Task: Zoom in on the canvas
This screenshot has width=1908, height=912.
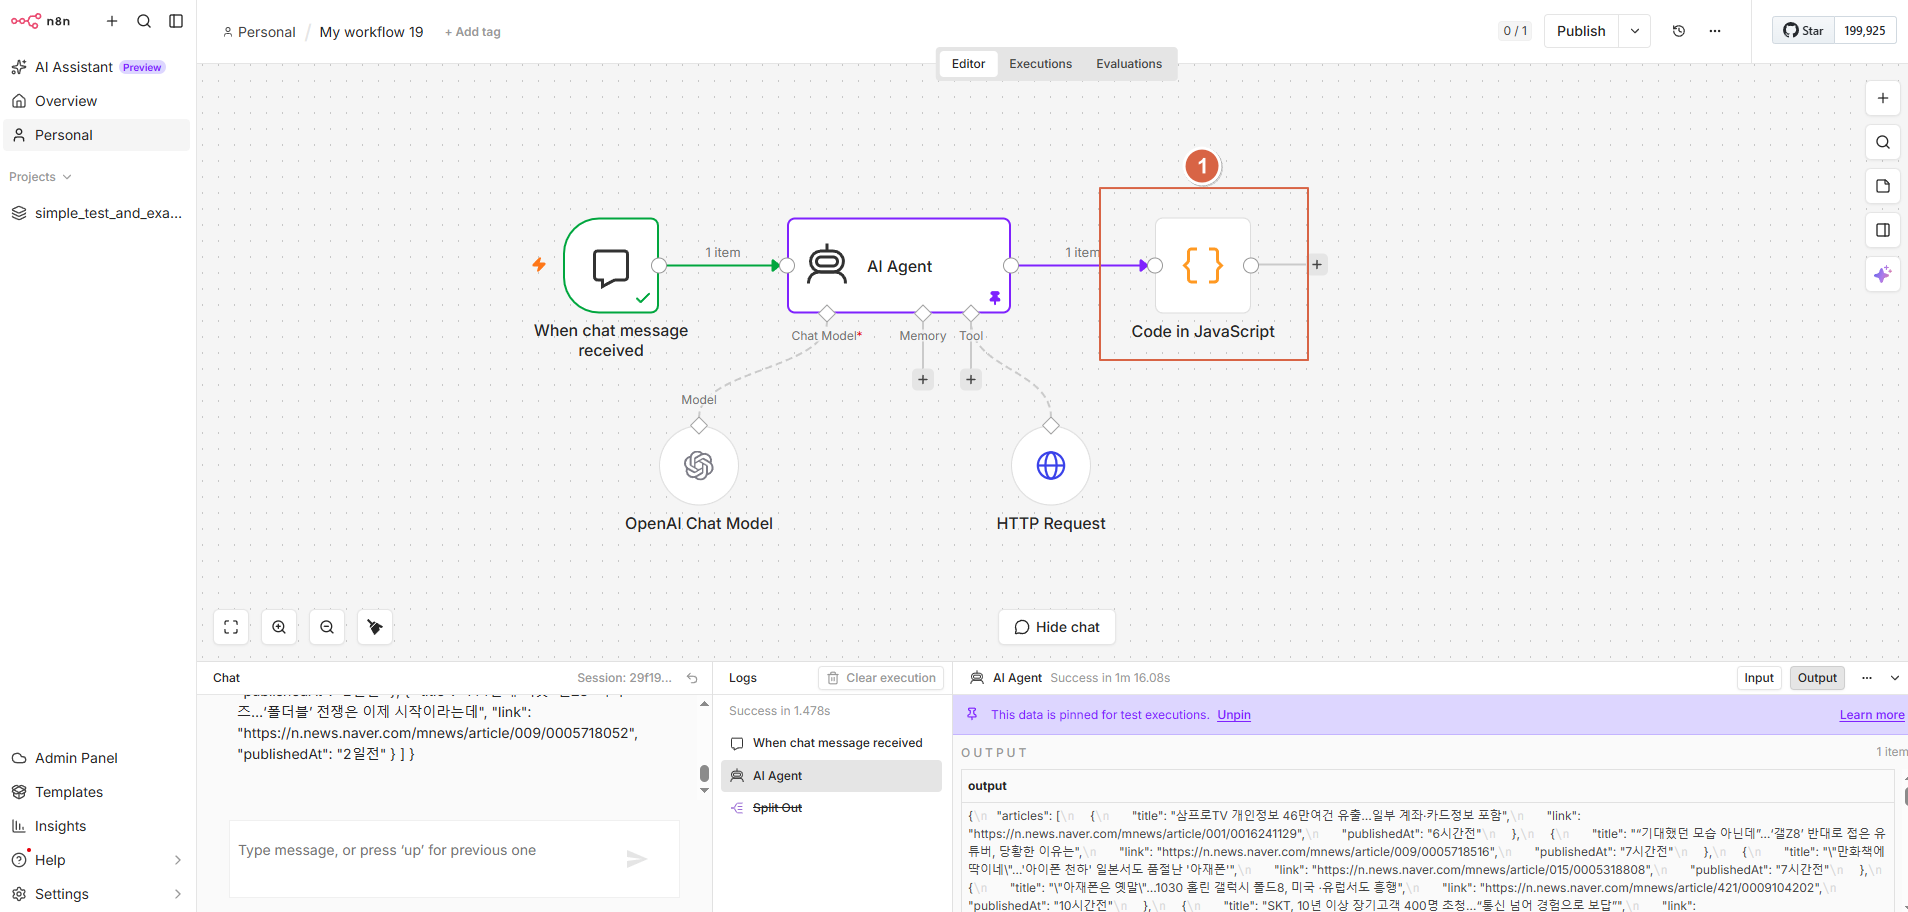Action: (x=279, y=627)
